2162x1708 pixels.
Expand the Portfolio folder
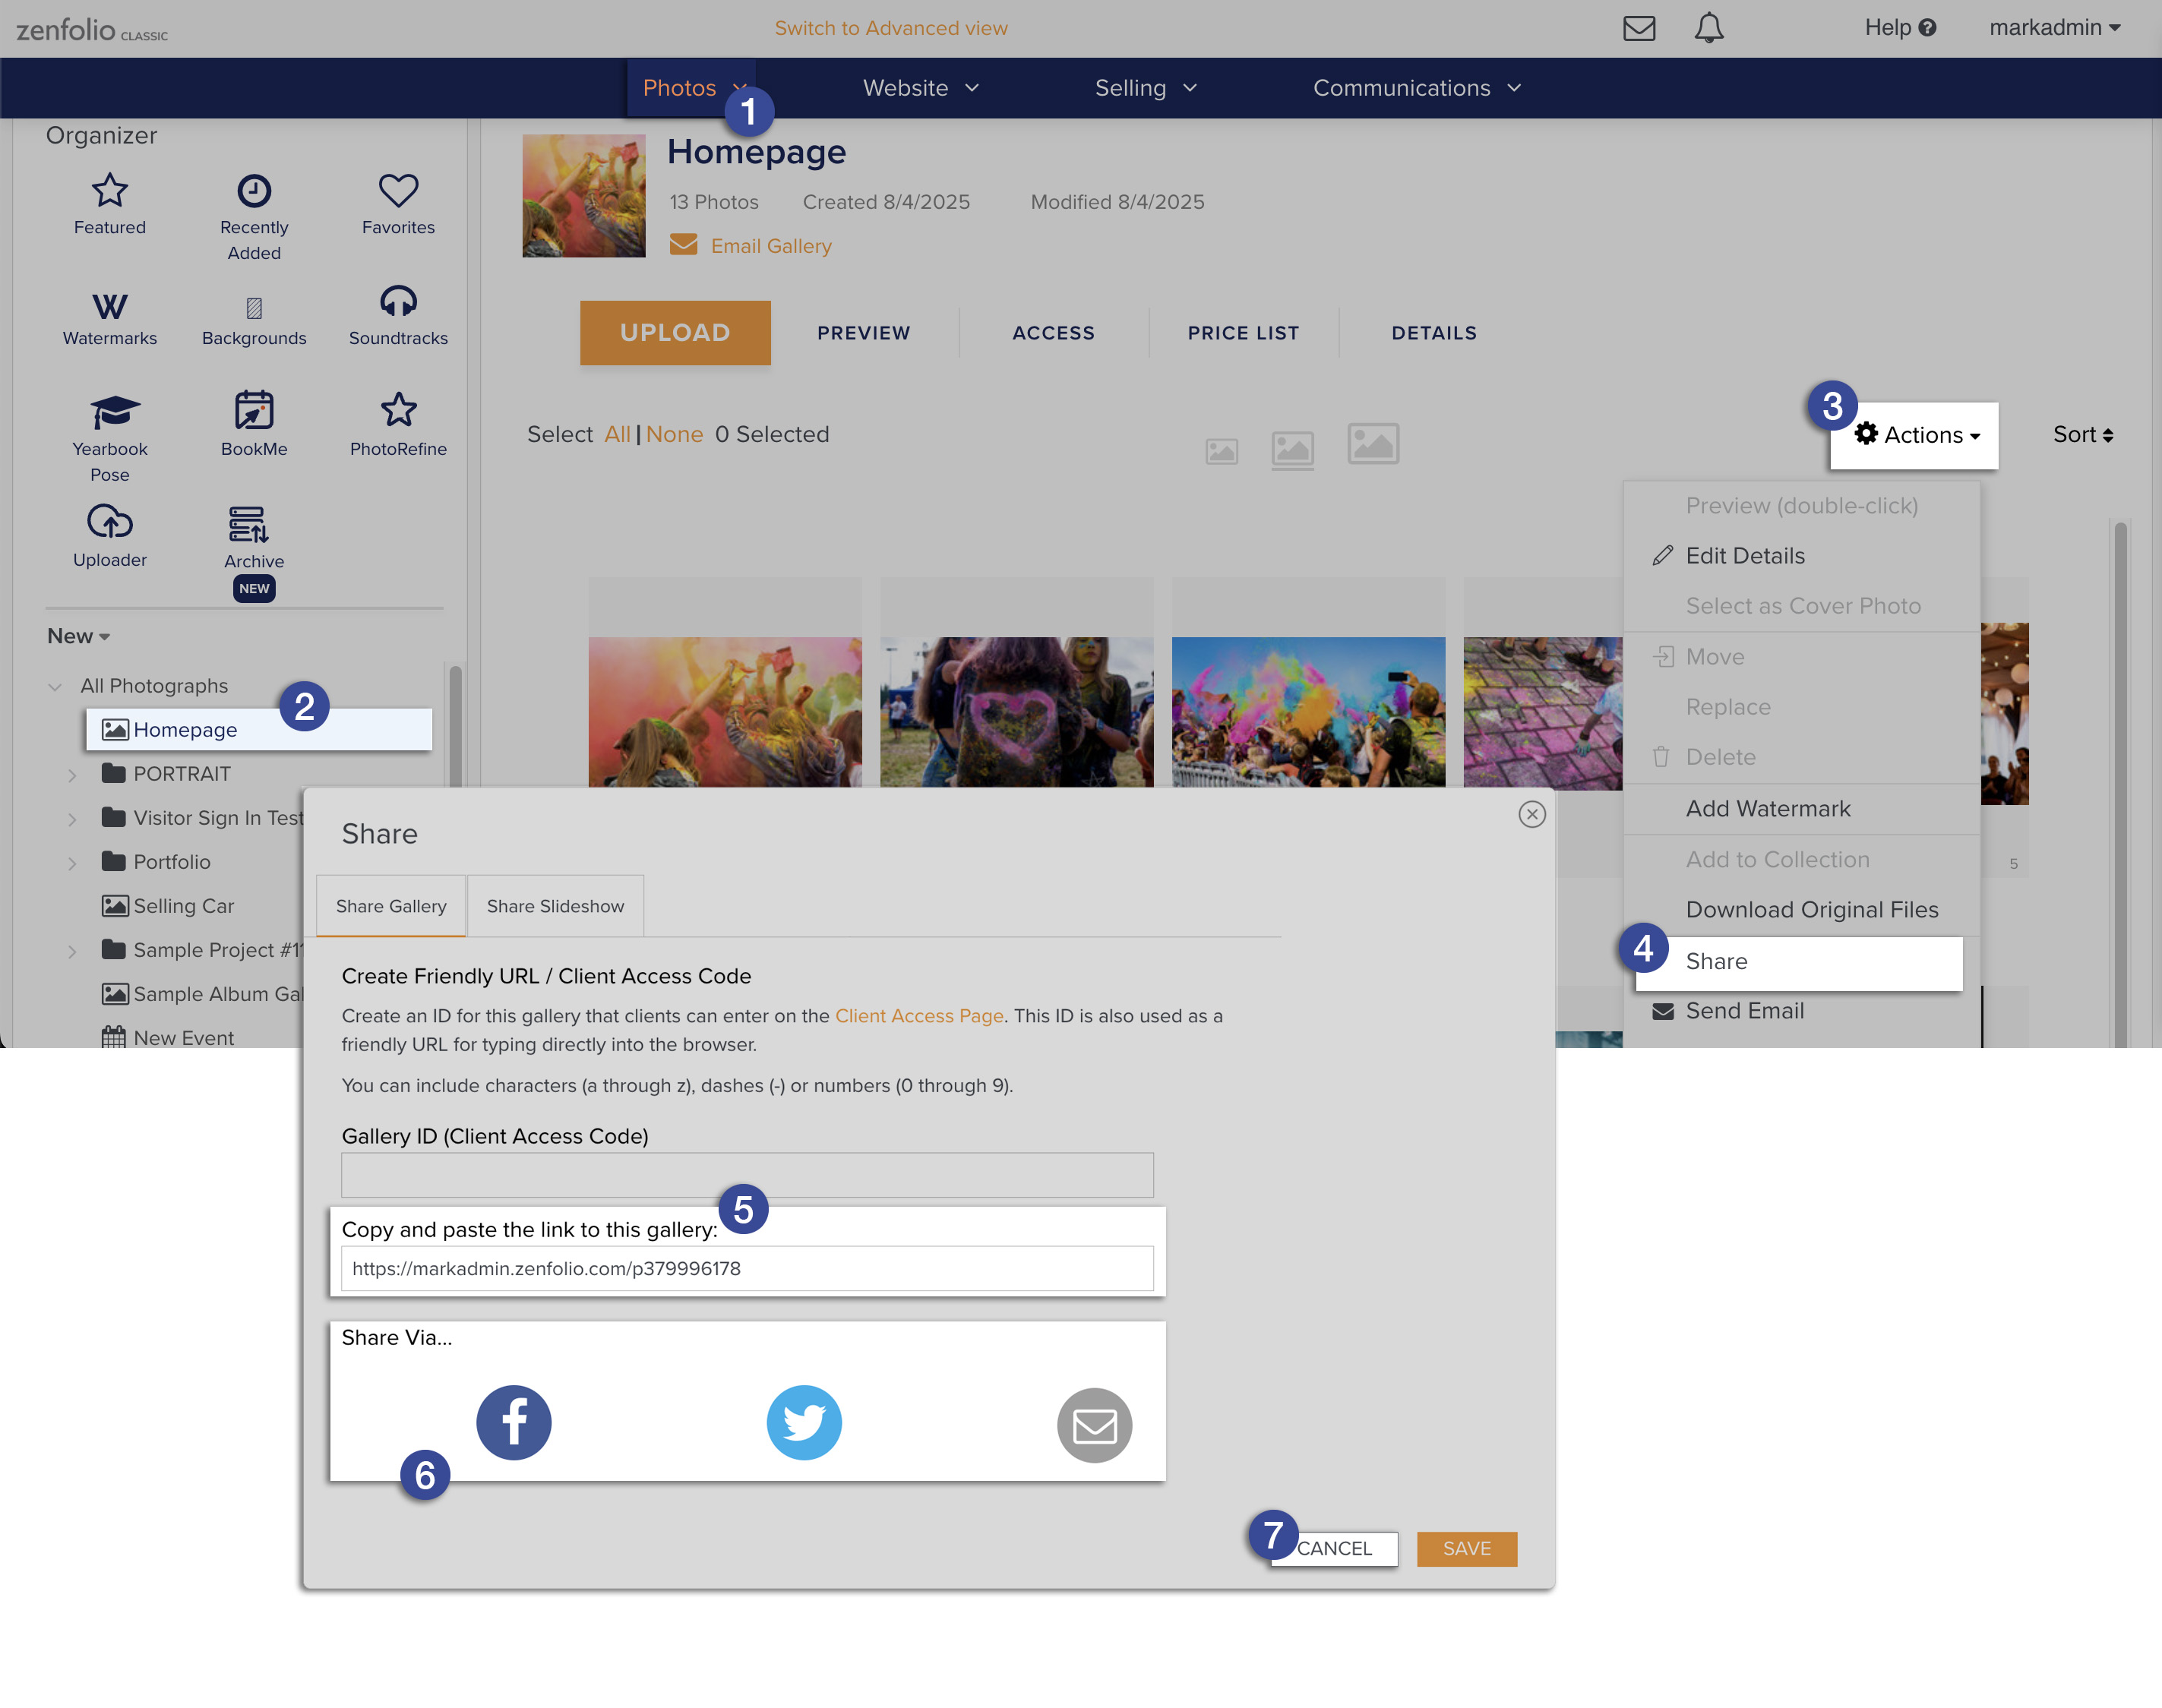[72, 863]
